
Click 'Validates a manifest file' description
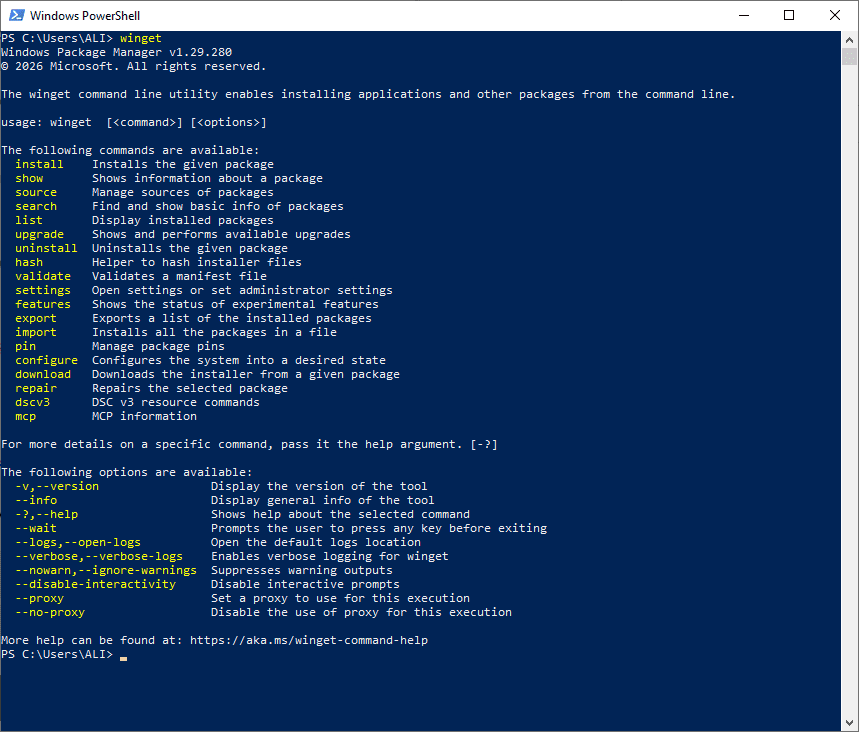[179, 276]
